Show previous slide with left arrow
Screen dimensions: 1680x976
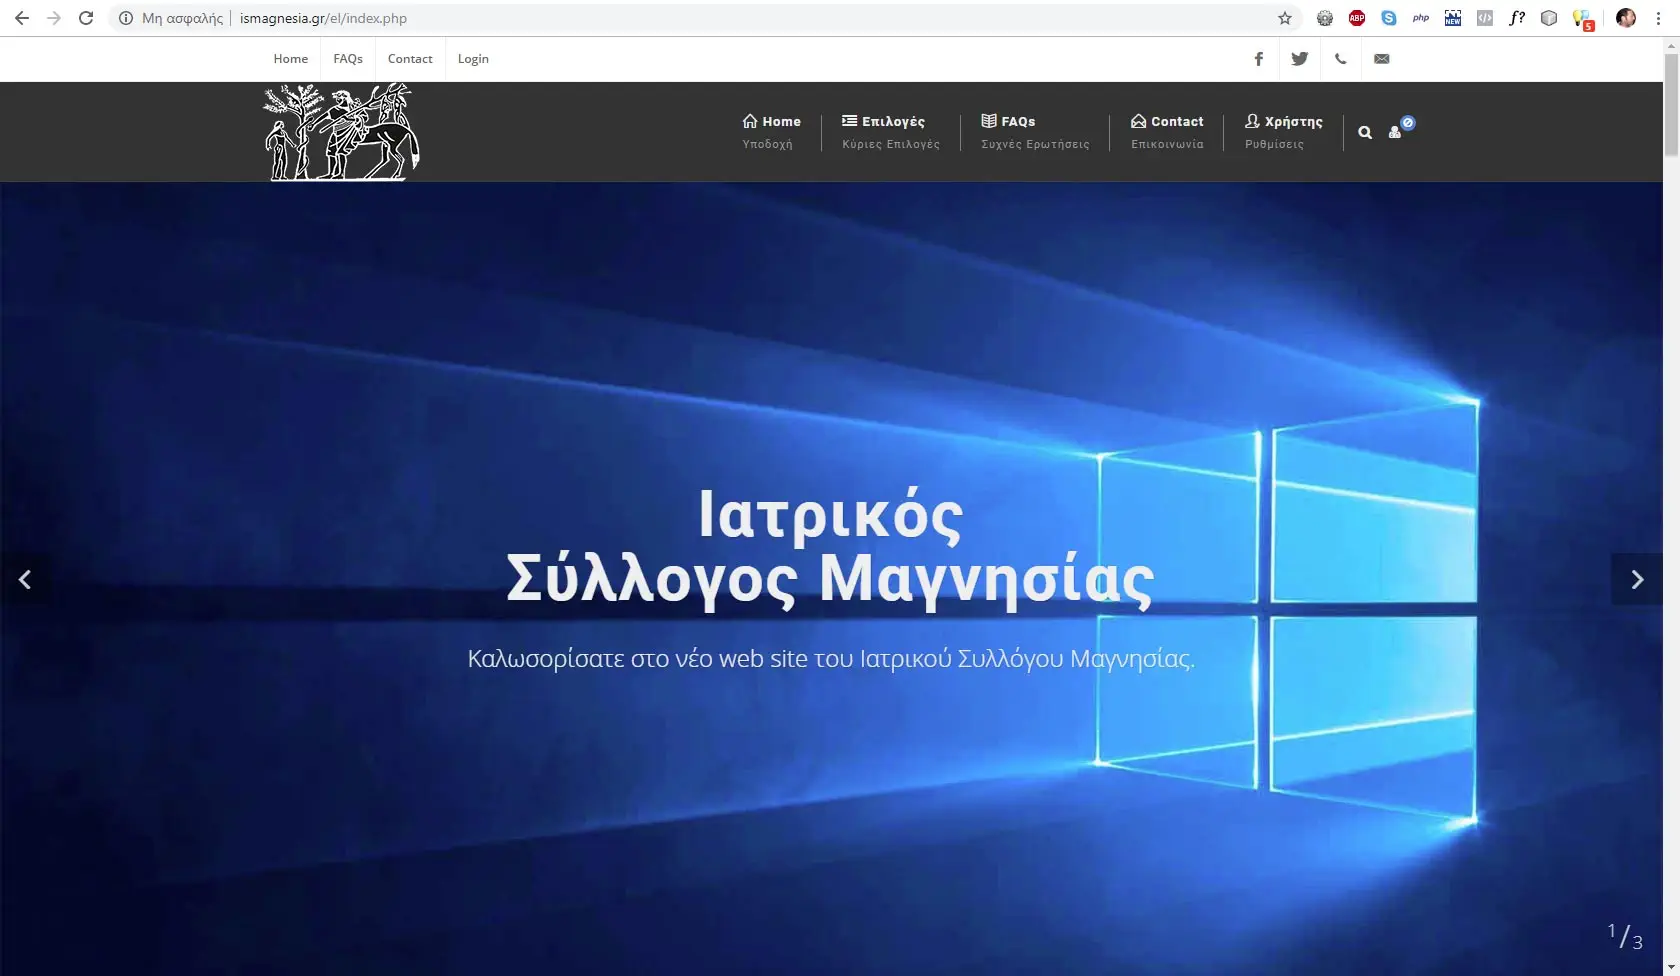coord(25,579)
